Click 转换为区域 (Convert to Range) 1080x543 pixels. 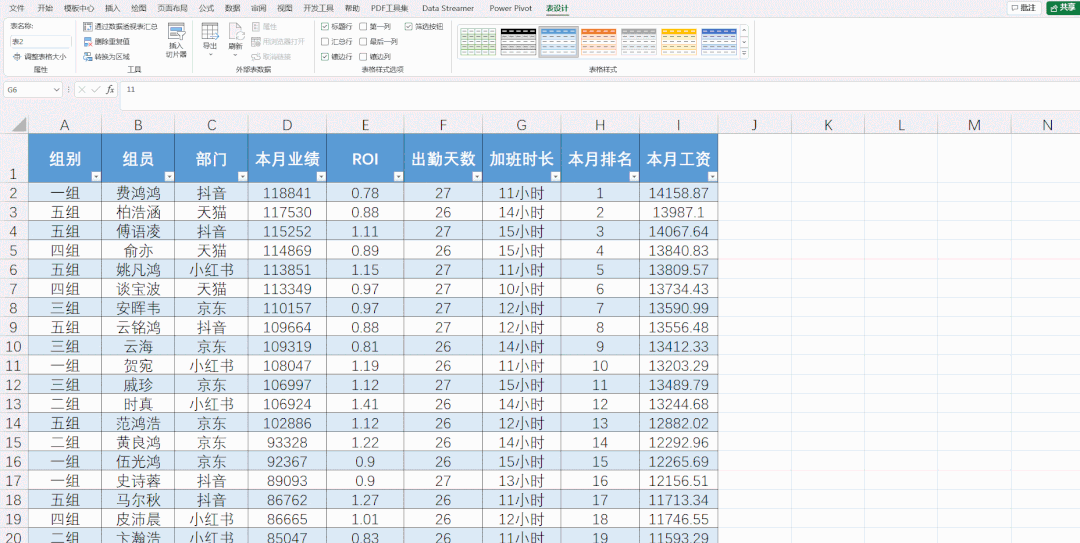(x=107, y=57)
